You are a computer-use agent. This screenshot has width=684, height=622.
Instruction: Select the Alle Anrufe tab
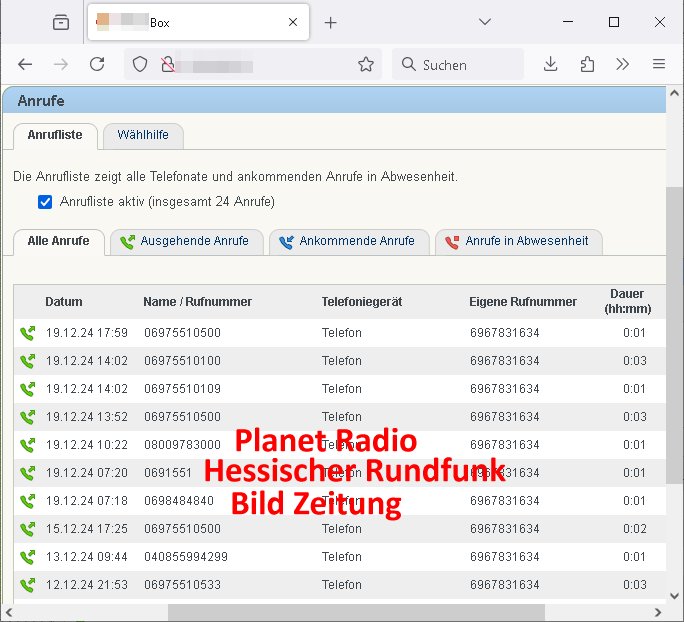click(58, 241)
